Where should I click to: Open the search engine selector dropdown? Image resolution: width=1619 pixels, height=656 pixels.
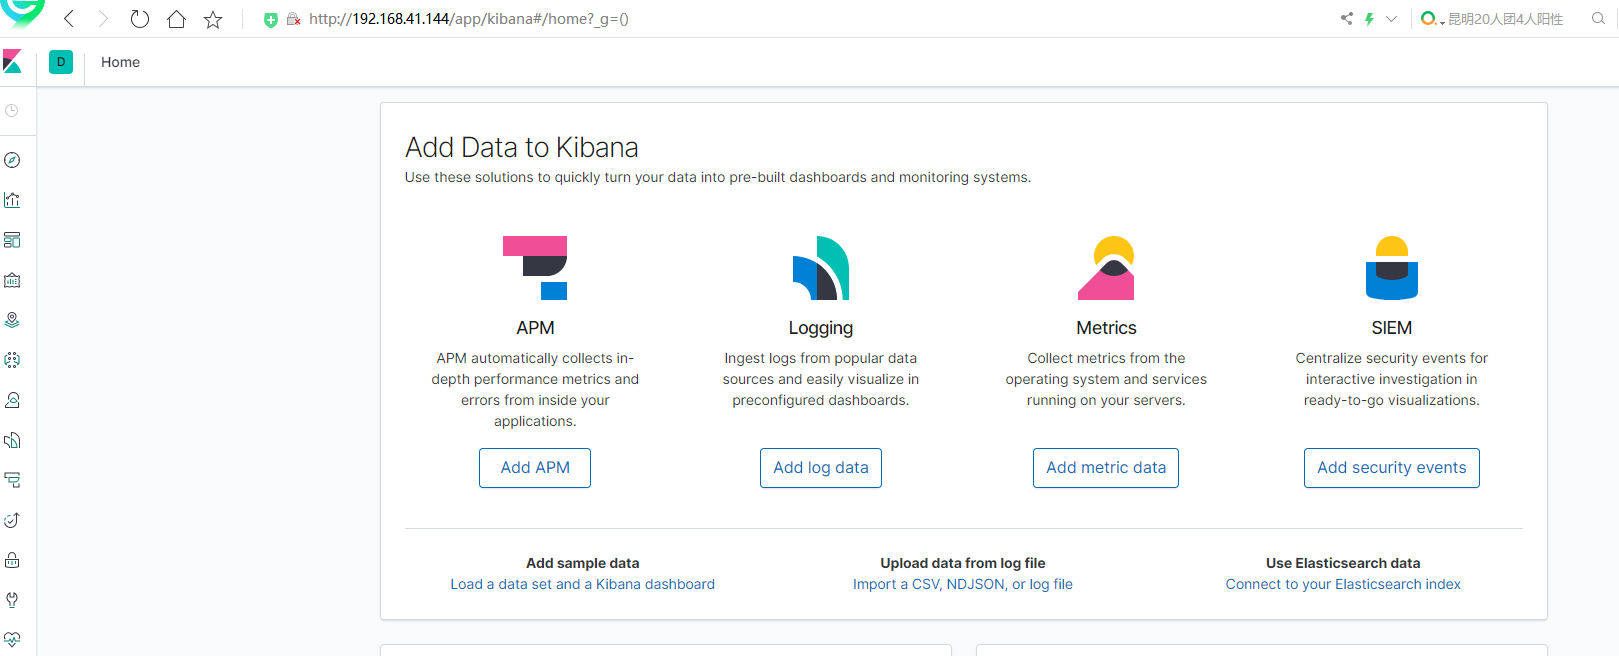click(1432, 19)
